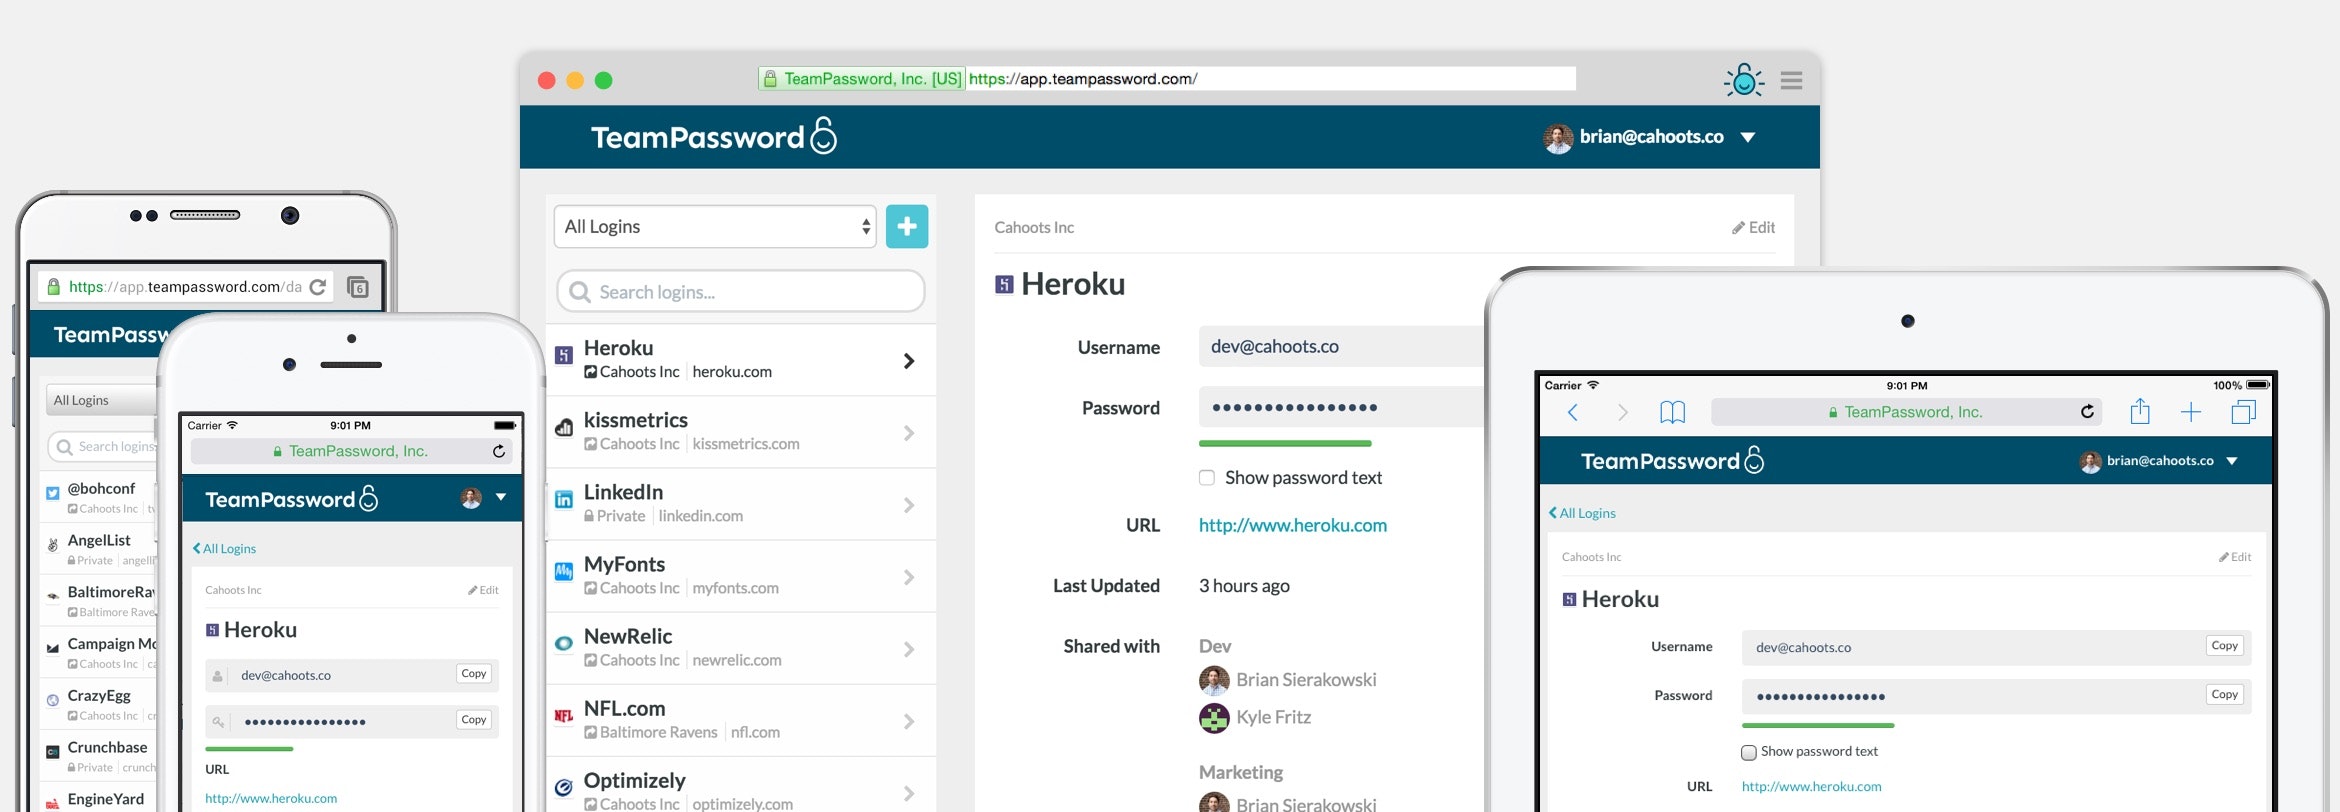Click the TeamPassword lock logo in desktop header
The height and width of the screenshot is (812, 2340).
[823, 135]
